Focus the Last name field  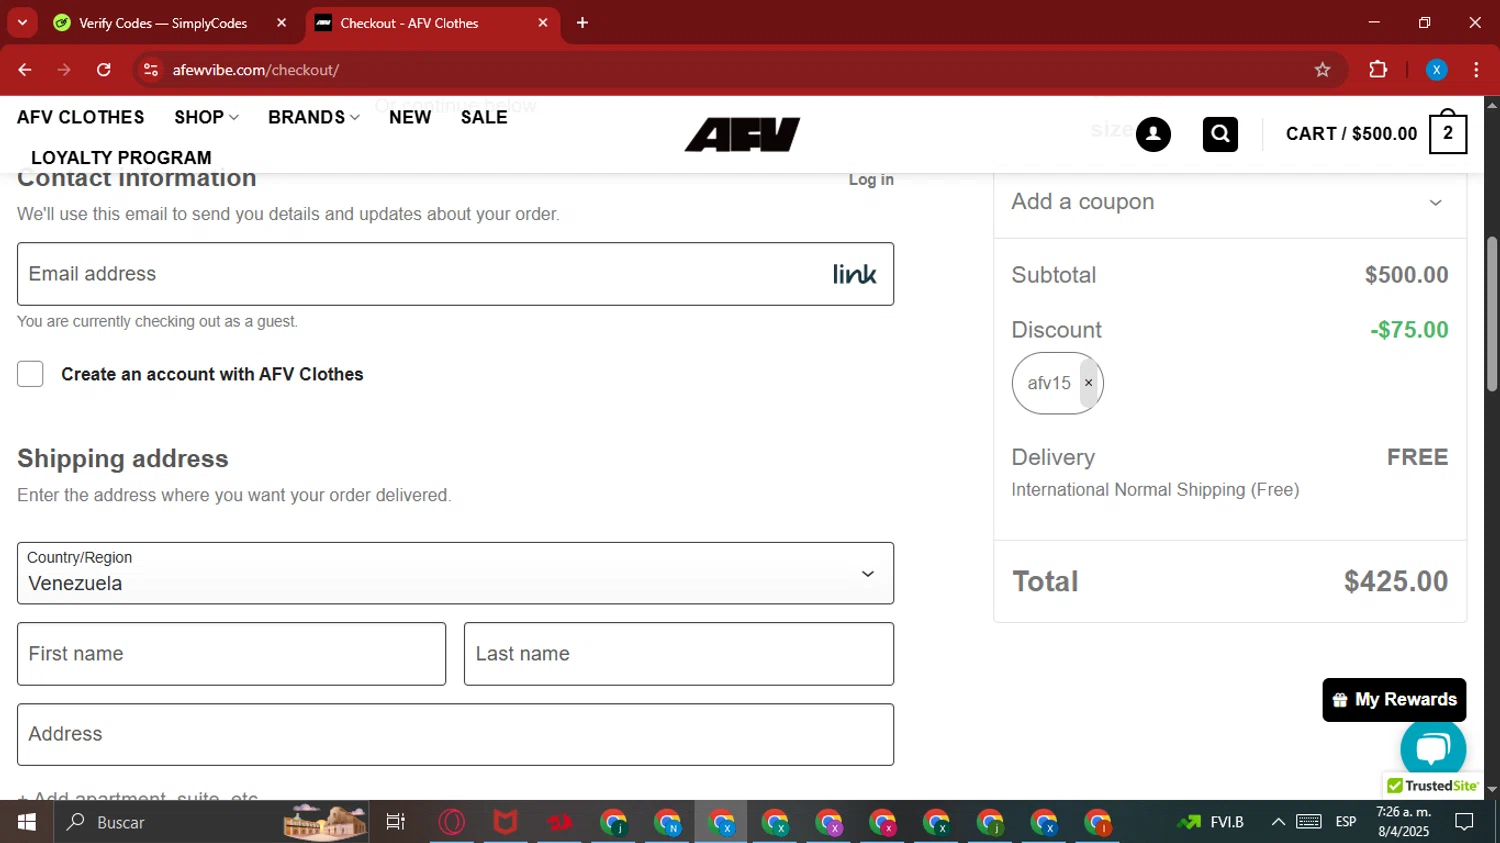679,654
